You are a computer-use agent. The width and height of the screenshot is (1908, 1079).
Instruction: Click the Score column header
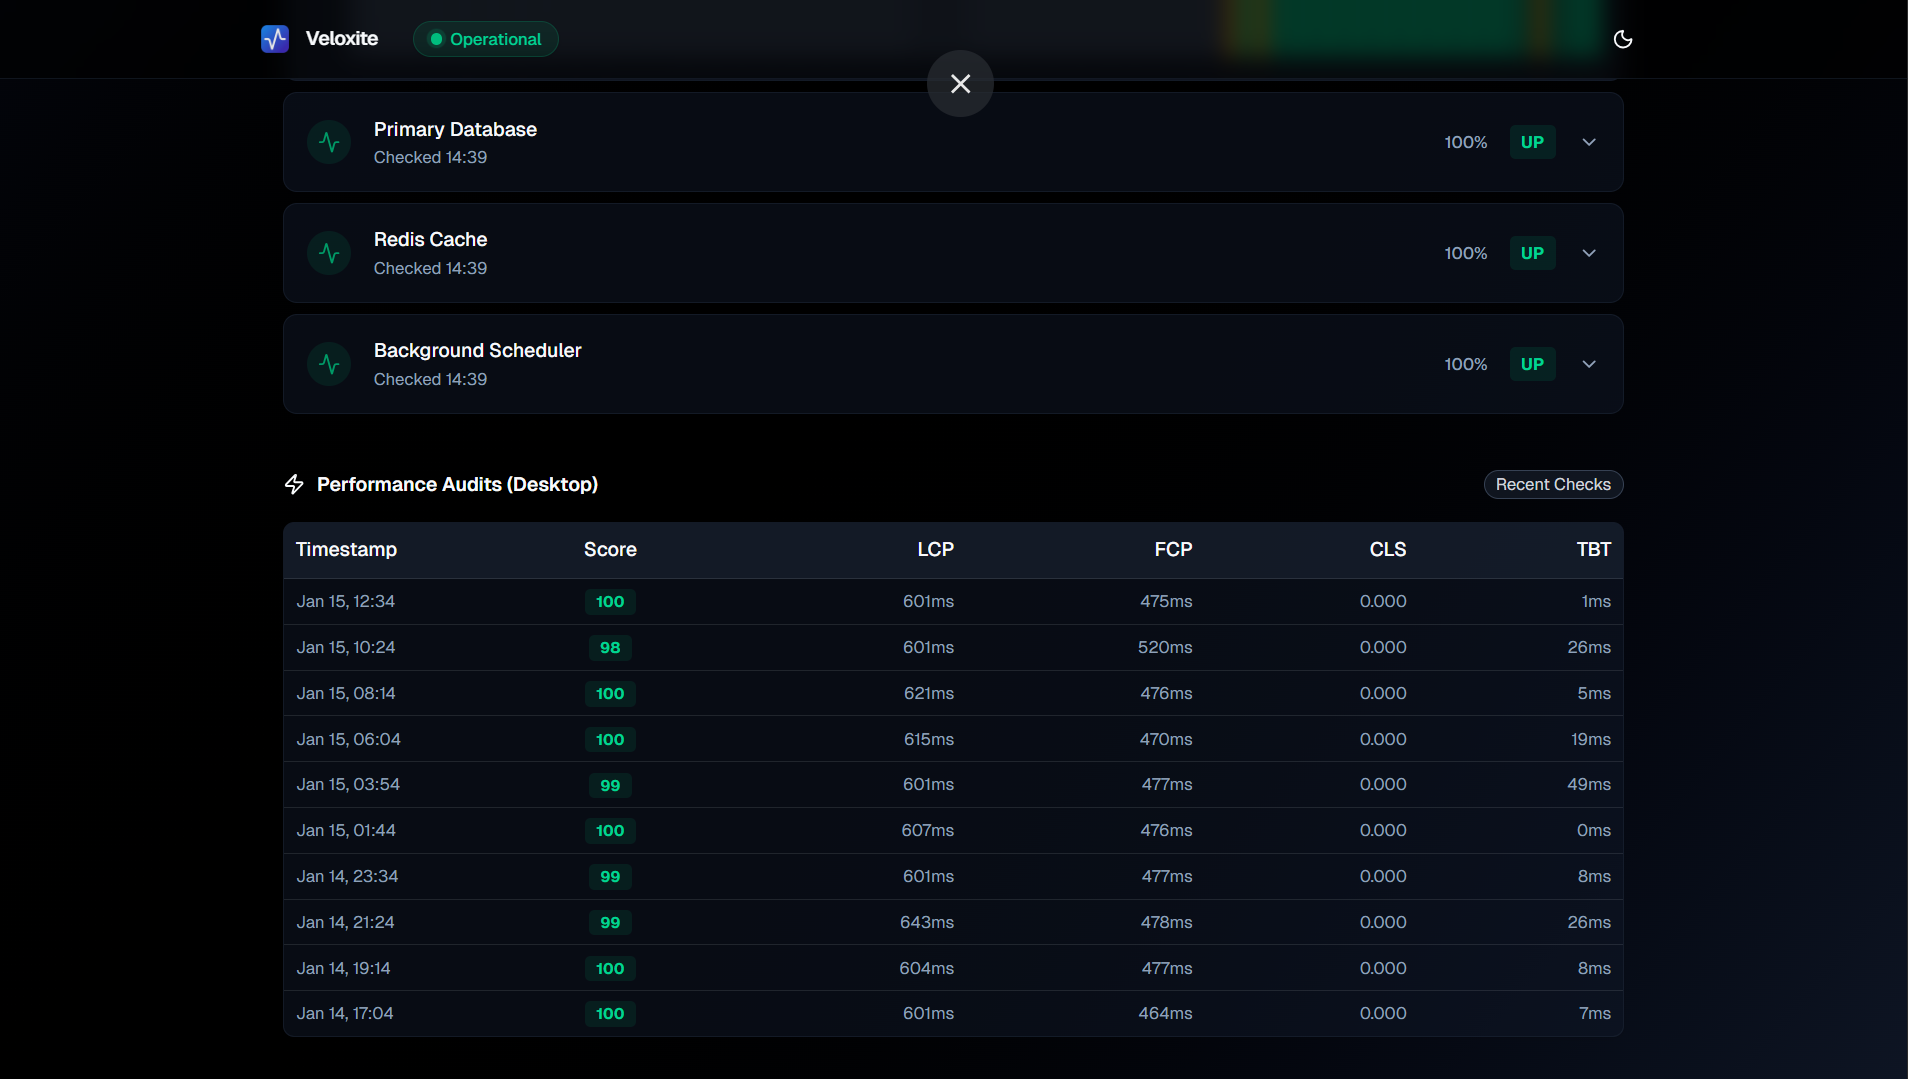[x=610, y=549]
